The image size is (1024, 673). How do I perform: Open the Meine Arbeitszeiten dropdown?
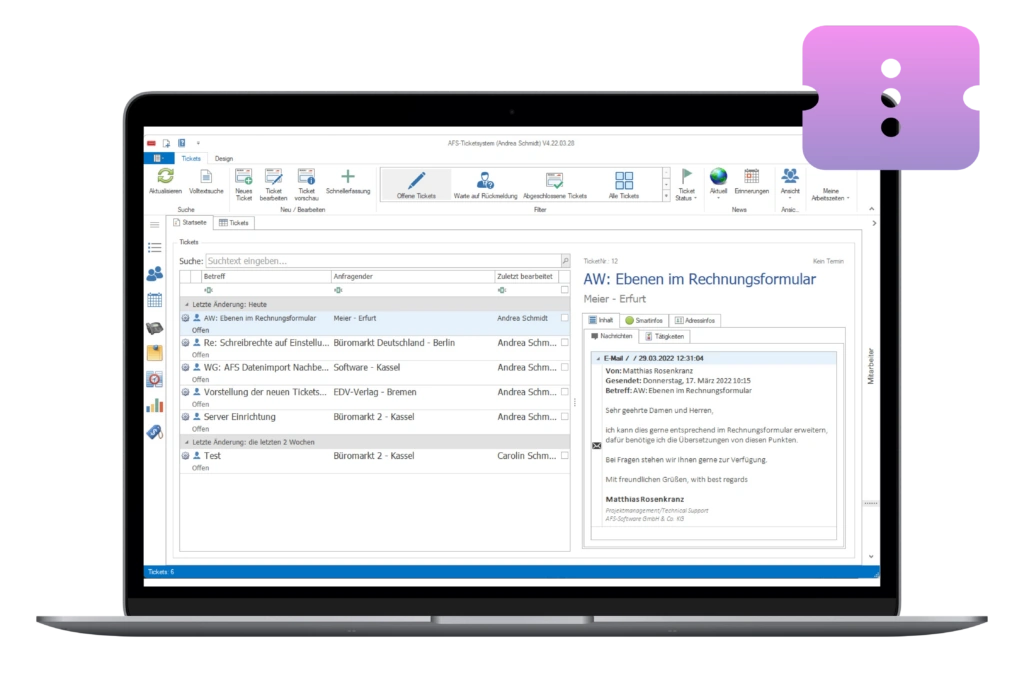pos(830,195)
